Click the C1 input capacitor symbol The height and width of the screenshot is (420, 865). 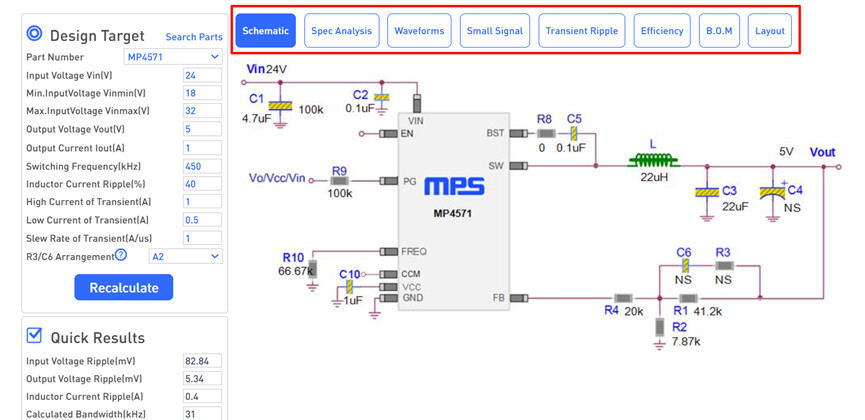coord(281,105)
